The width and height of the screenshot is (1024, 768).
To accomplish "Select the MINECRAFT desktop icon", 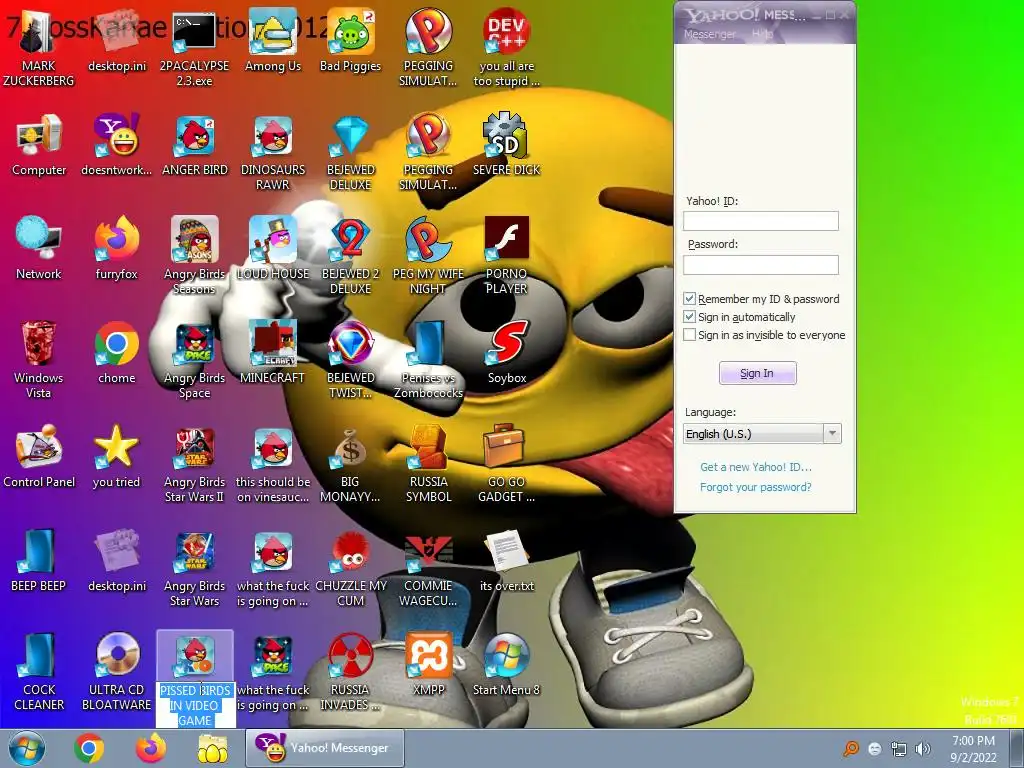I will pos(273,352).
